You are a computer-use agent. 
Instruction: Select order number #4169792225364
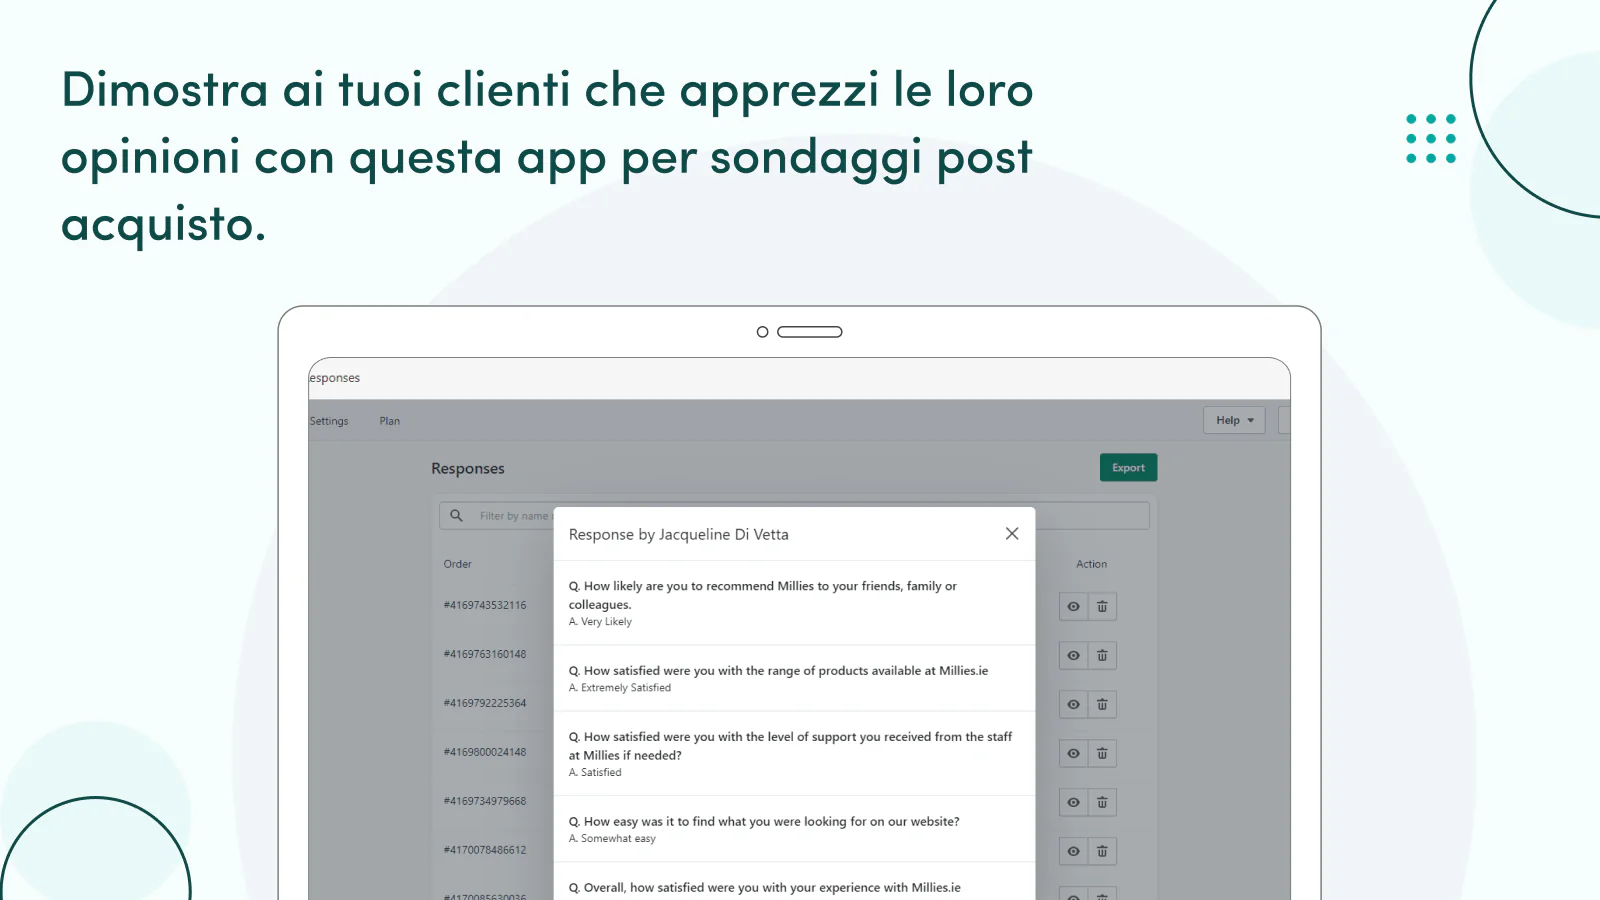click(485, 703)
